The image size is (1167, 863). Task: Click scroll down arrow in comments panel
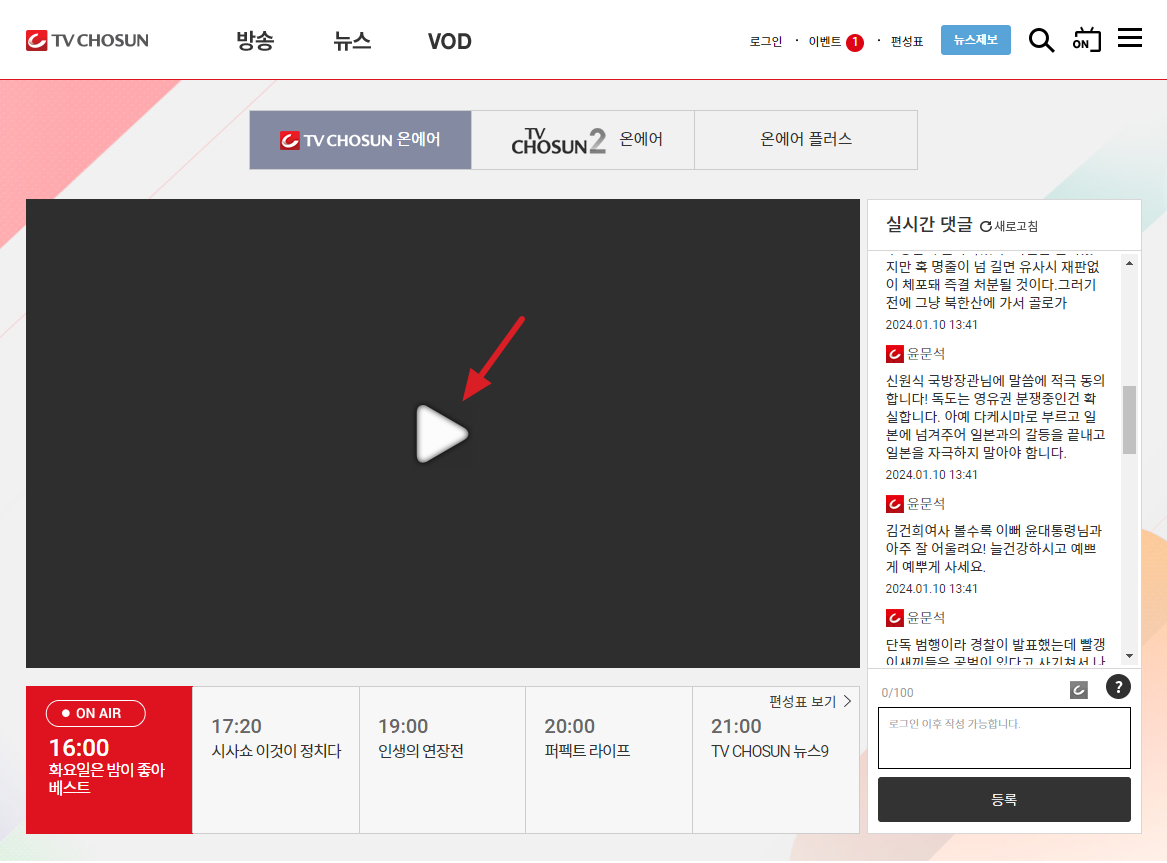1129,655
